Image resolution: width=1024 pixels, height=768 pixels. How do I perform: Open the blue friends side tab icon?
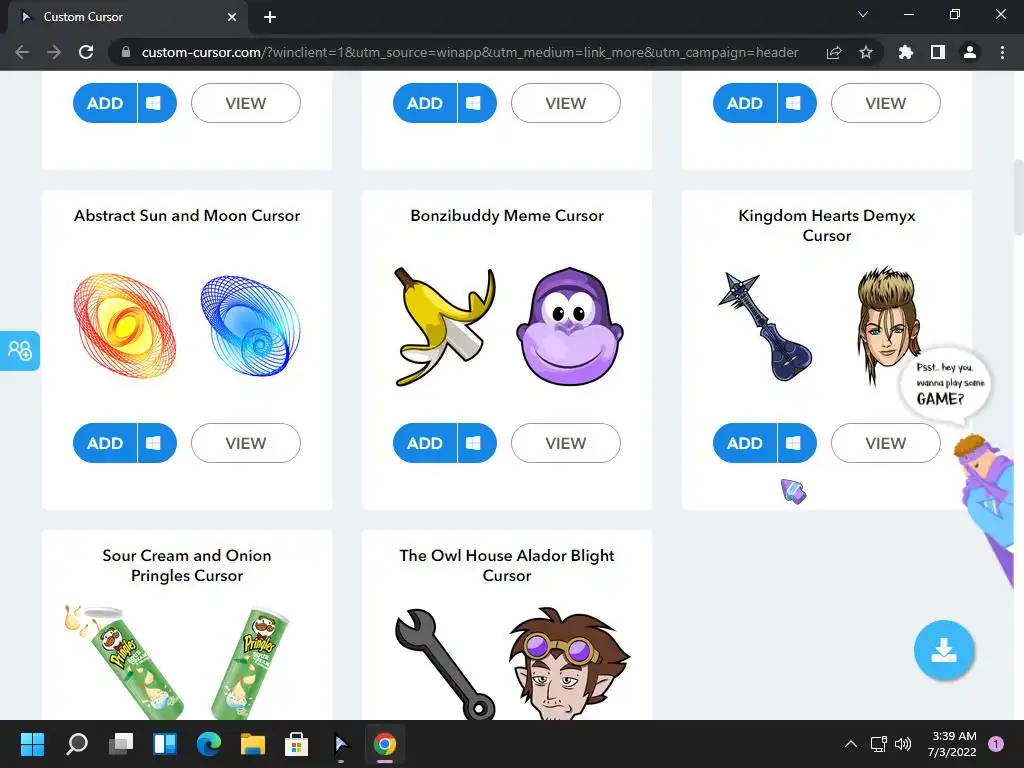tap(20, 351)
